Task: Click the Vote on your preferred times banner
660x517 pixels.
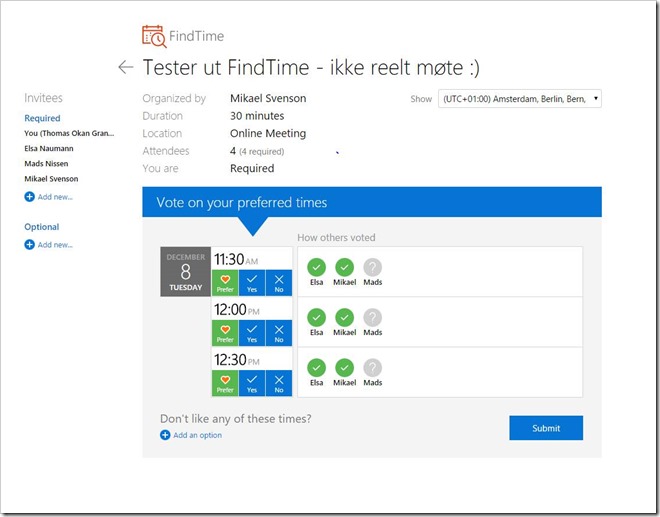Action: point(372,202)
